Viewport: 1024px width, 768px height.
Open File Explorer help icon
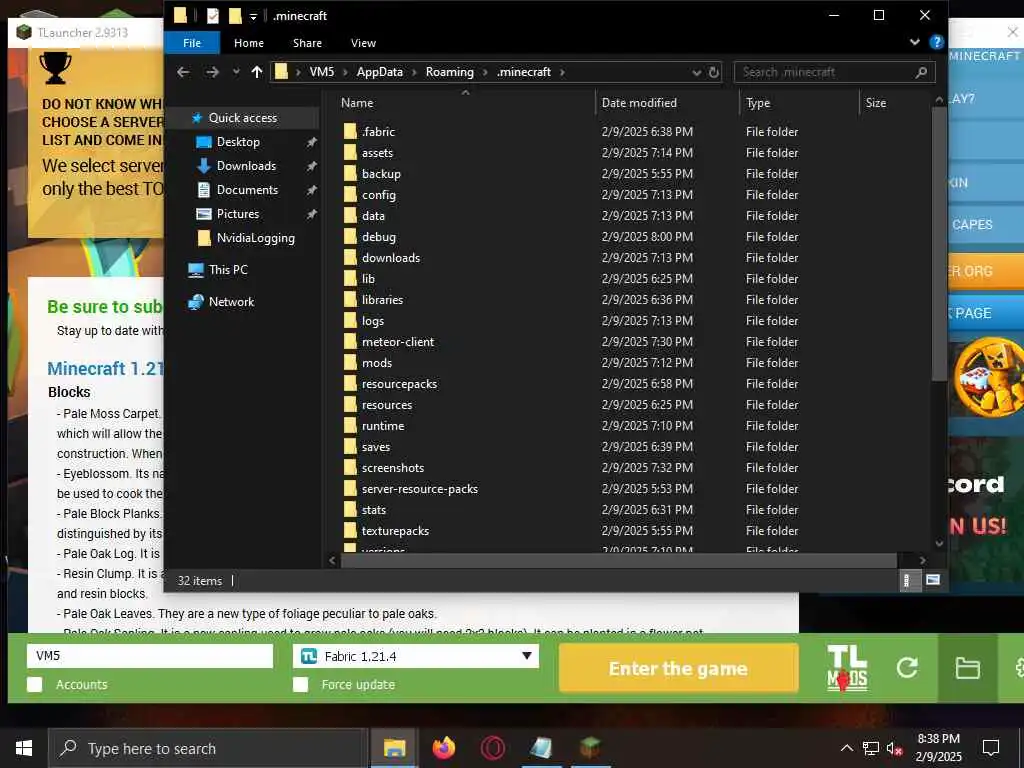click(936, 42)
